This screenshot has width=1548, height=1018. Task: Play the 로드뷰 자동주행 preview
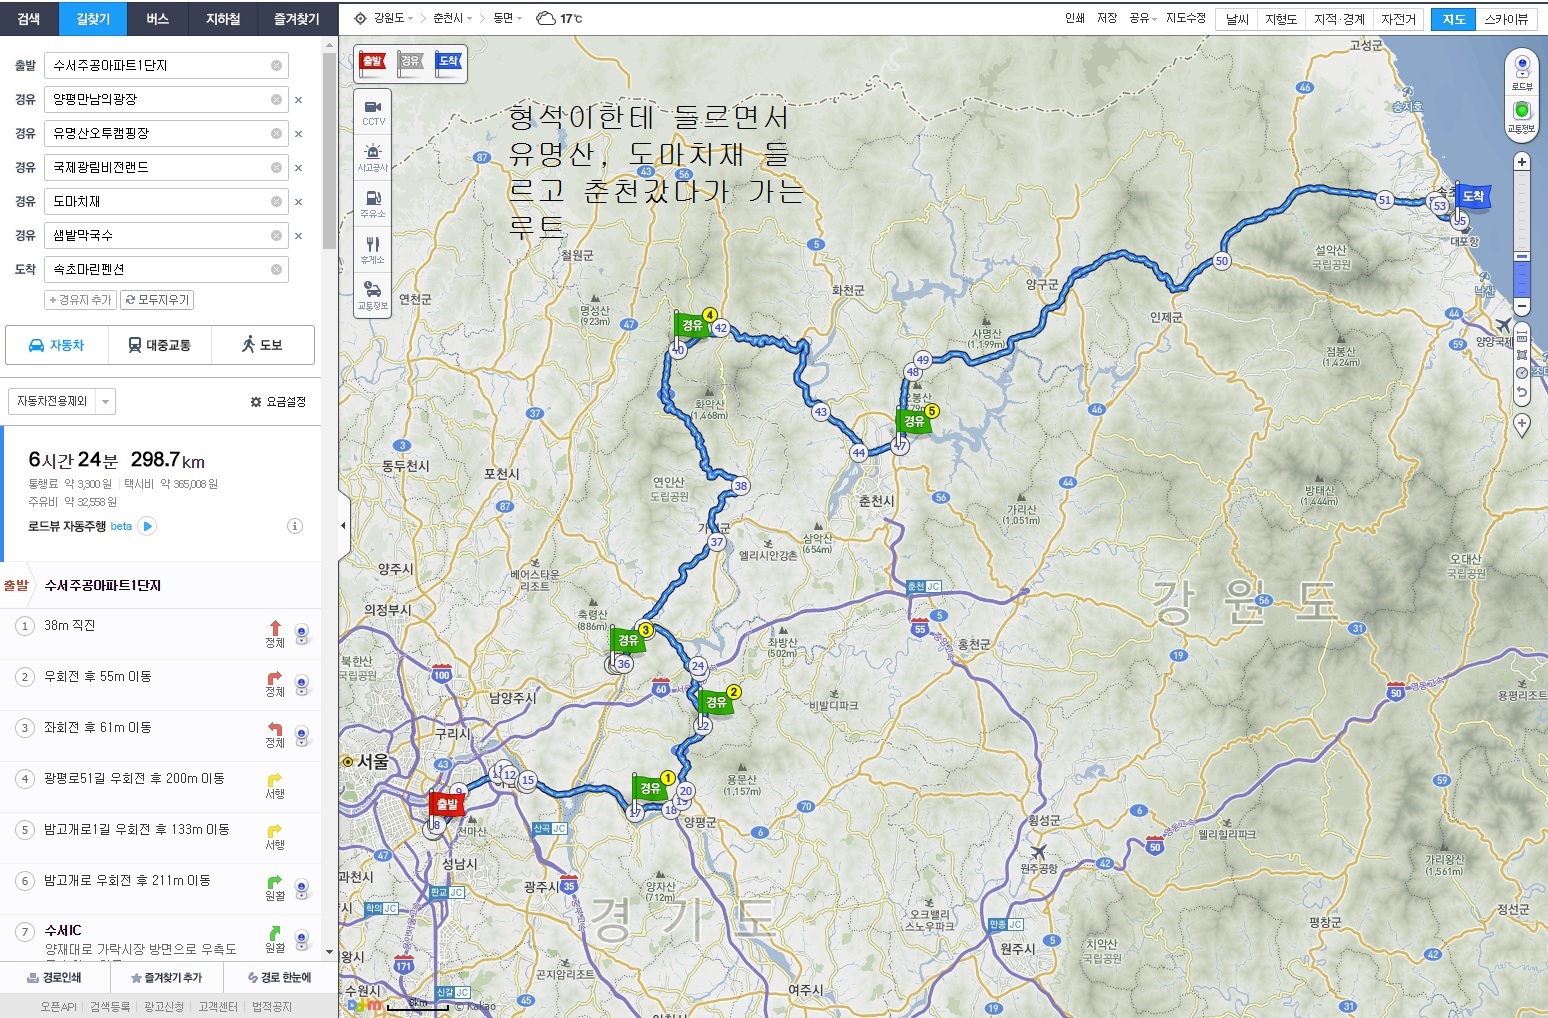[148, 526]
